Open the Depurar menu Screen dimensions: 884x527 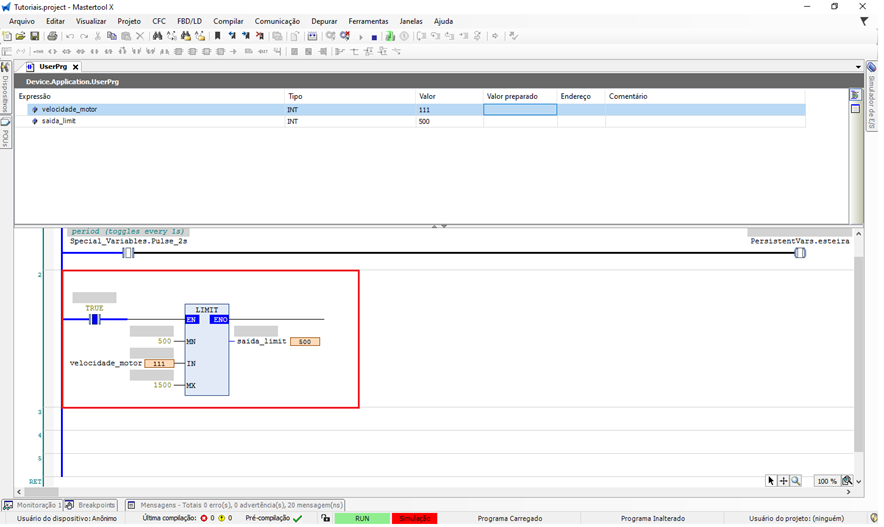tap(323, 21)
